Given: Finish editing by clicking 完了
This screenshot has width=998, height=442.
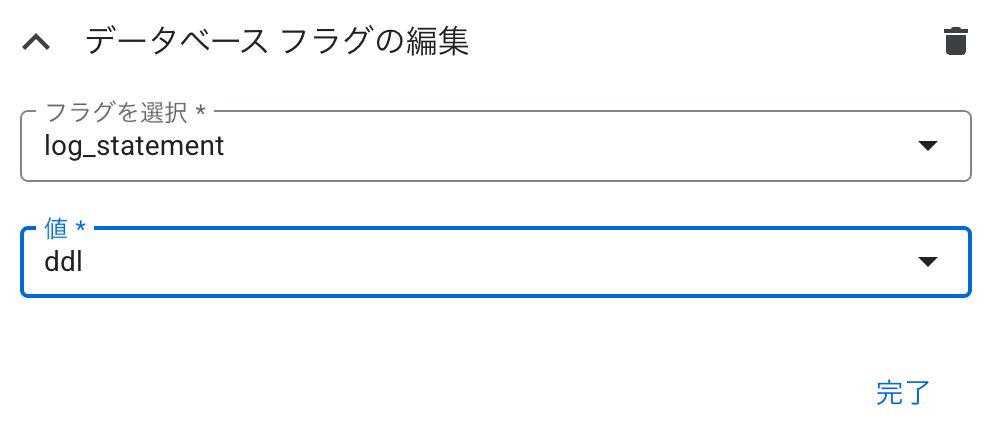Looking at the screenshot, I should pyautogui.click(x=903, y=393).
